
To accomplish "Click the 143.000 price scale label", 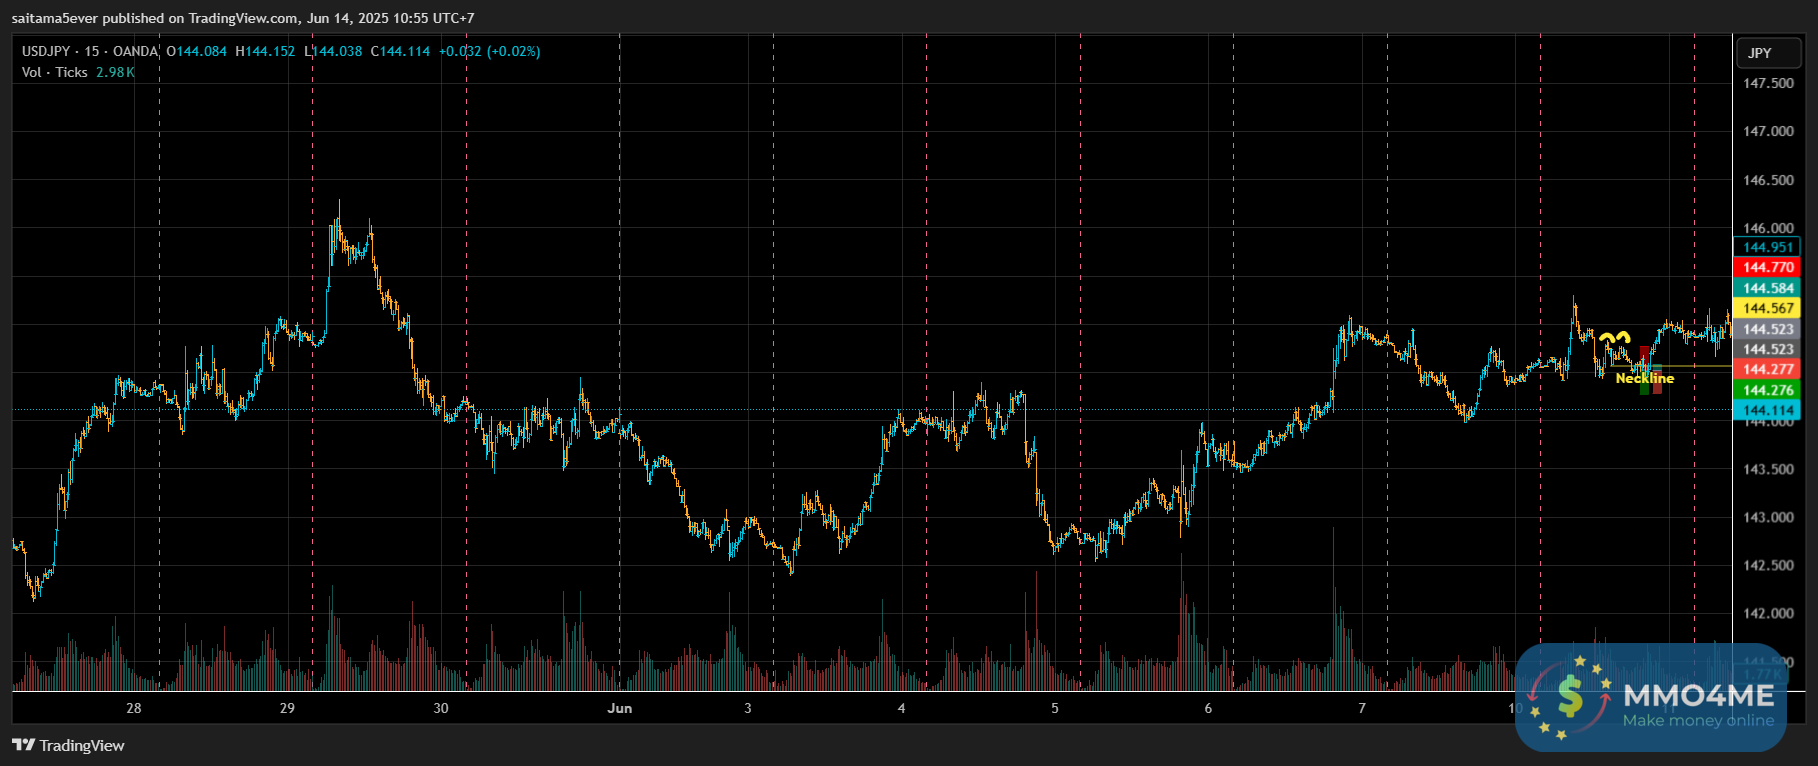I will pos(1768,517).
